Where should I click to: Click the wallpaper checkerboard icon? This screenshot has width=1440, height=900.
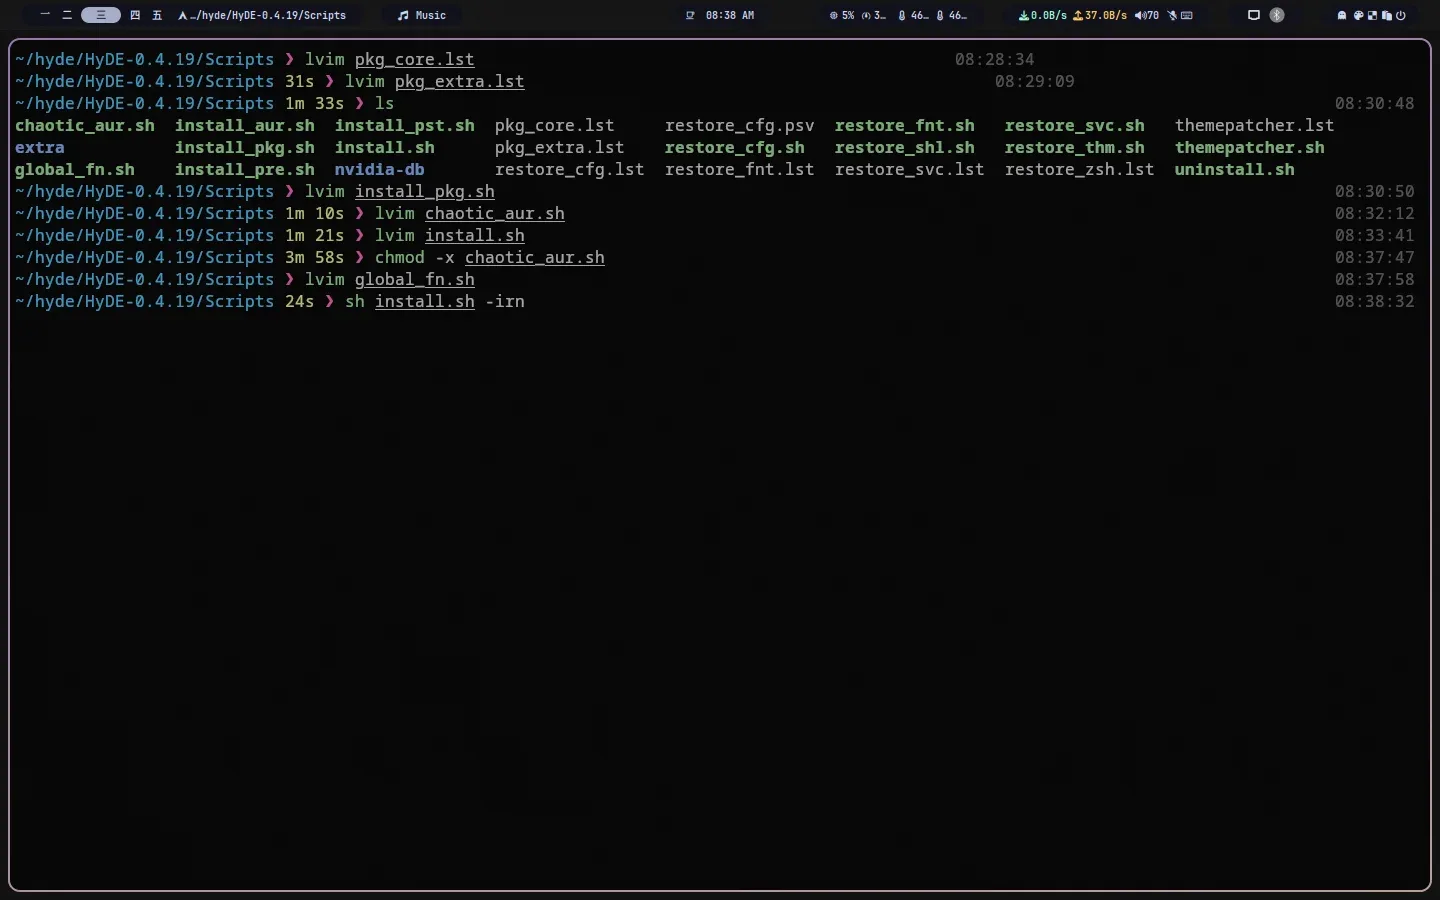[1372, 15]
